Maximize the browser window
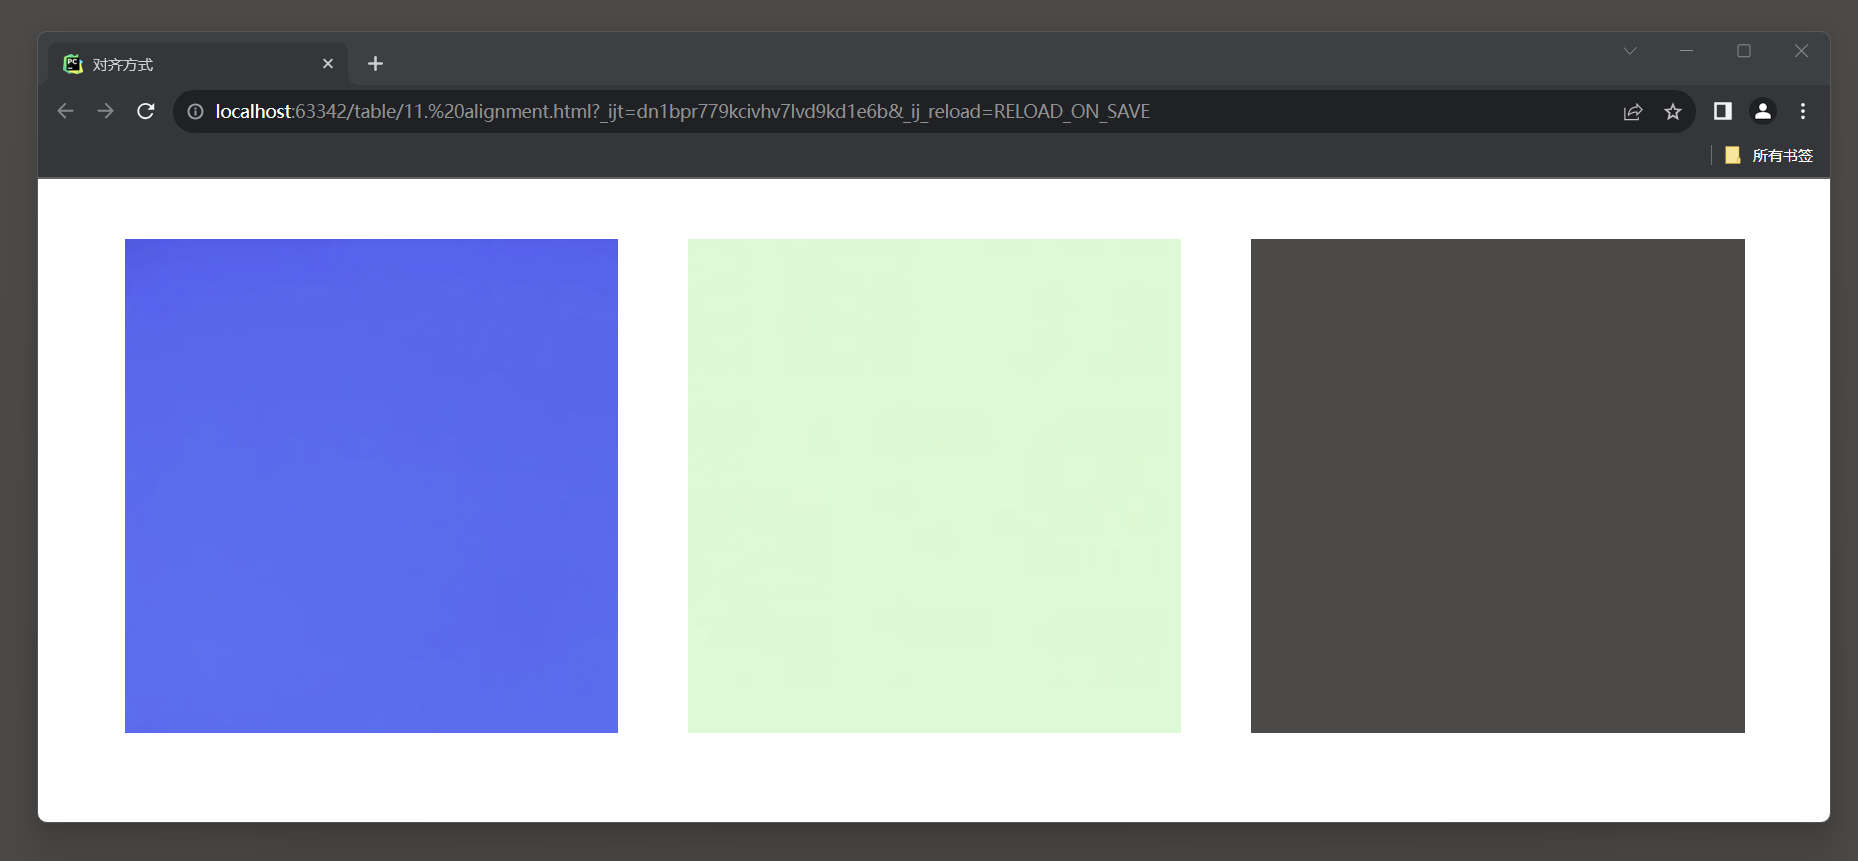Viewport: 1858px width, 861px height. 1744,51
